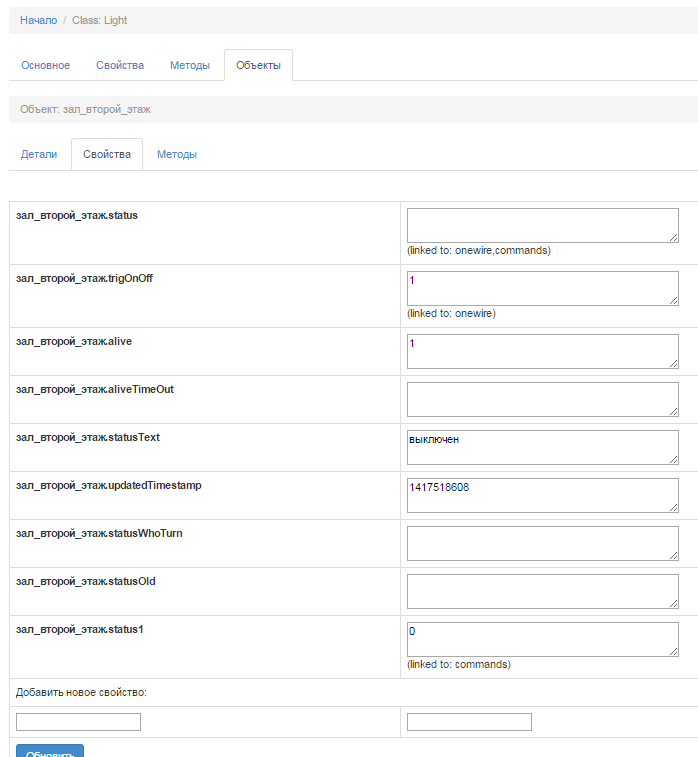The height and width of the screenshot is (757, 698).
Task: Select the Объекты tab
Action: [x=258, y=65]
